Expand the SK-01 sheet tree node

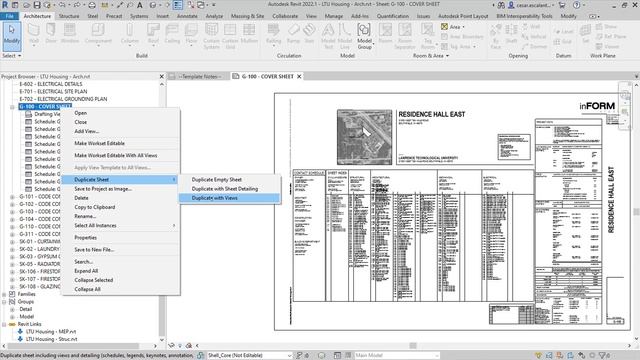12,242
